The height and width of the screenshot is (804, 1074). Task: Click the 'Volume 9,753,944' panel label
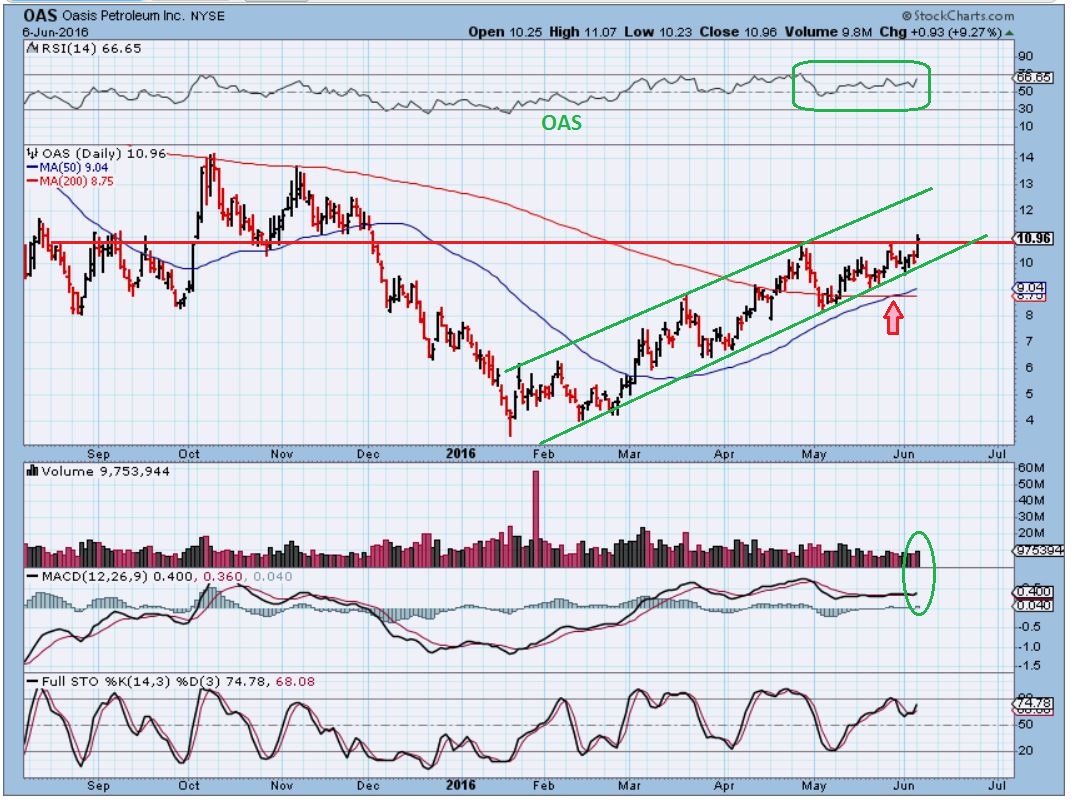[x=105, y=471]
